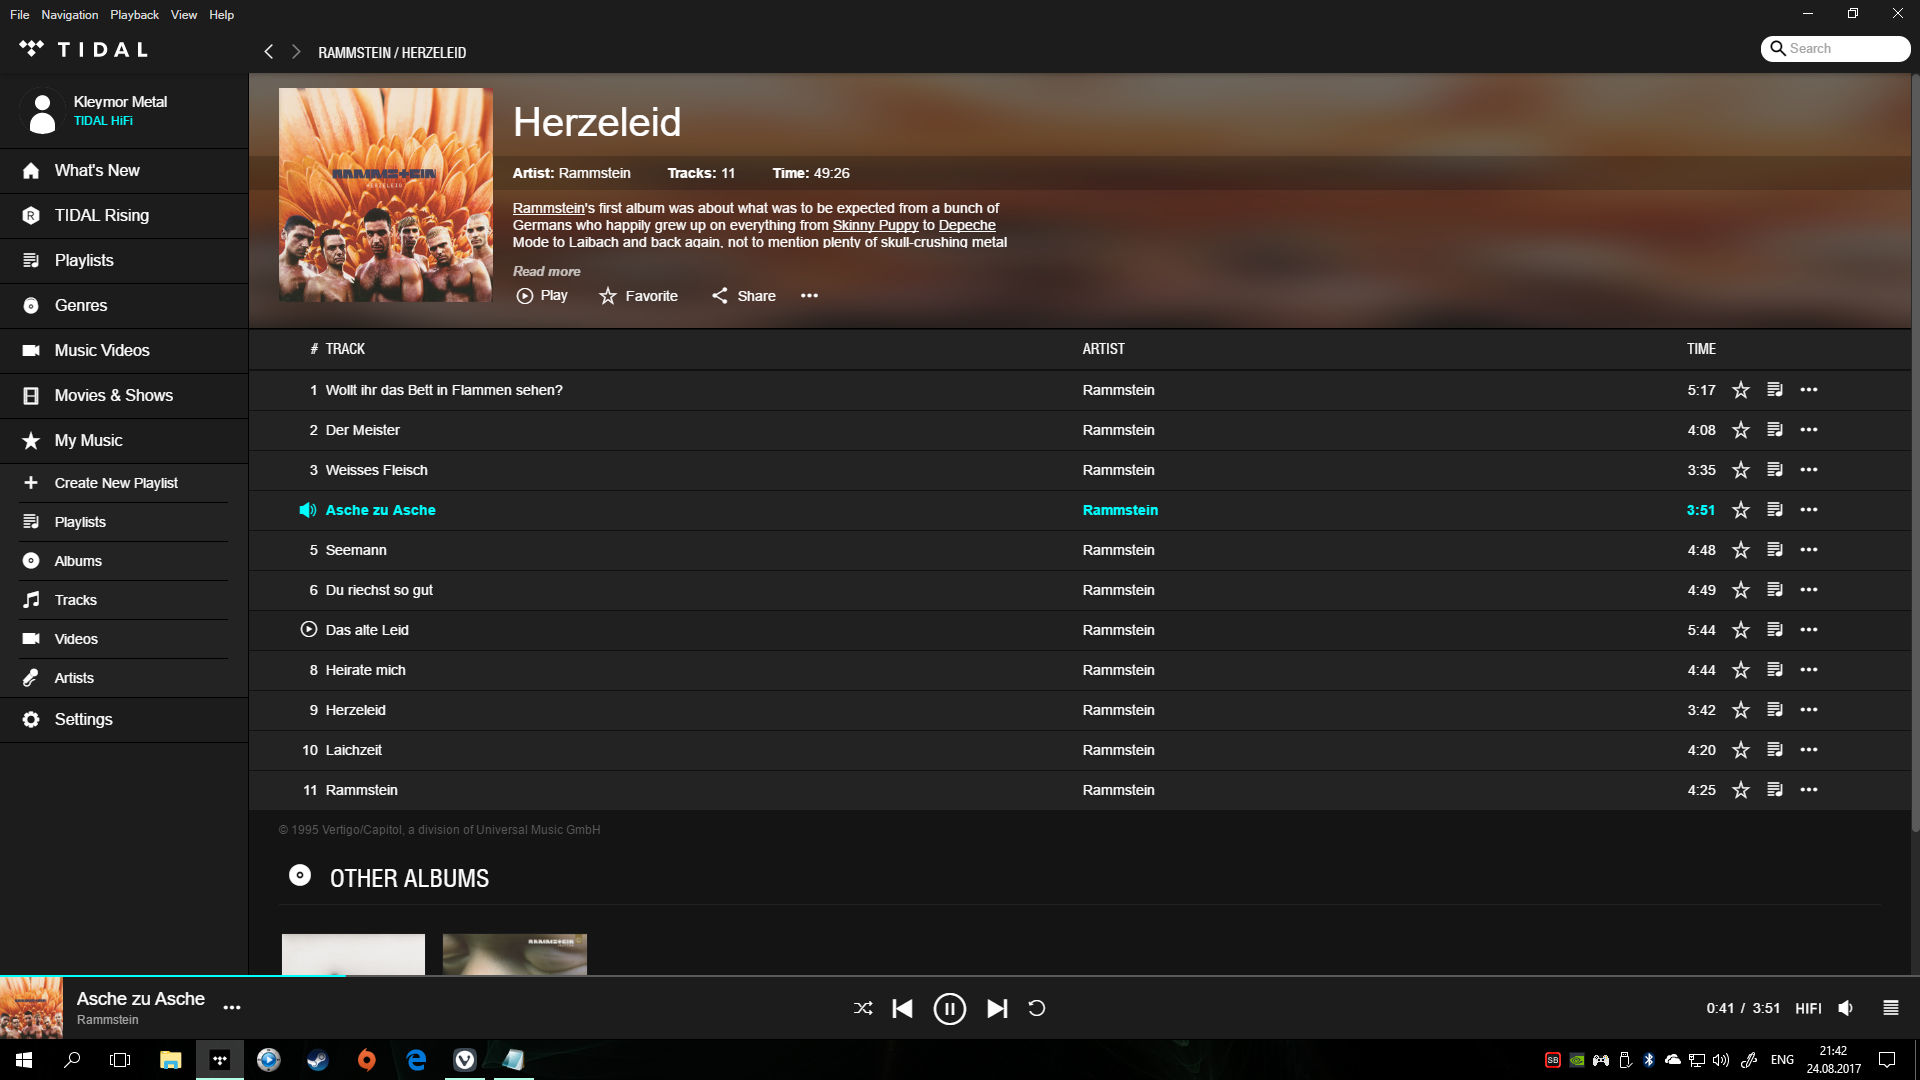The image size is (1920, 1080).
Task: Open Rammstein link in album description
Action: pyautogui.click(x=549, y=208)
